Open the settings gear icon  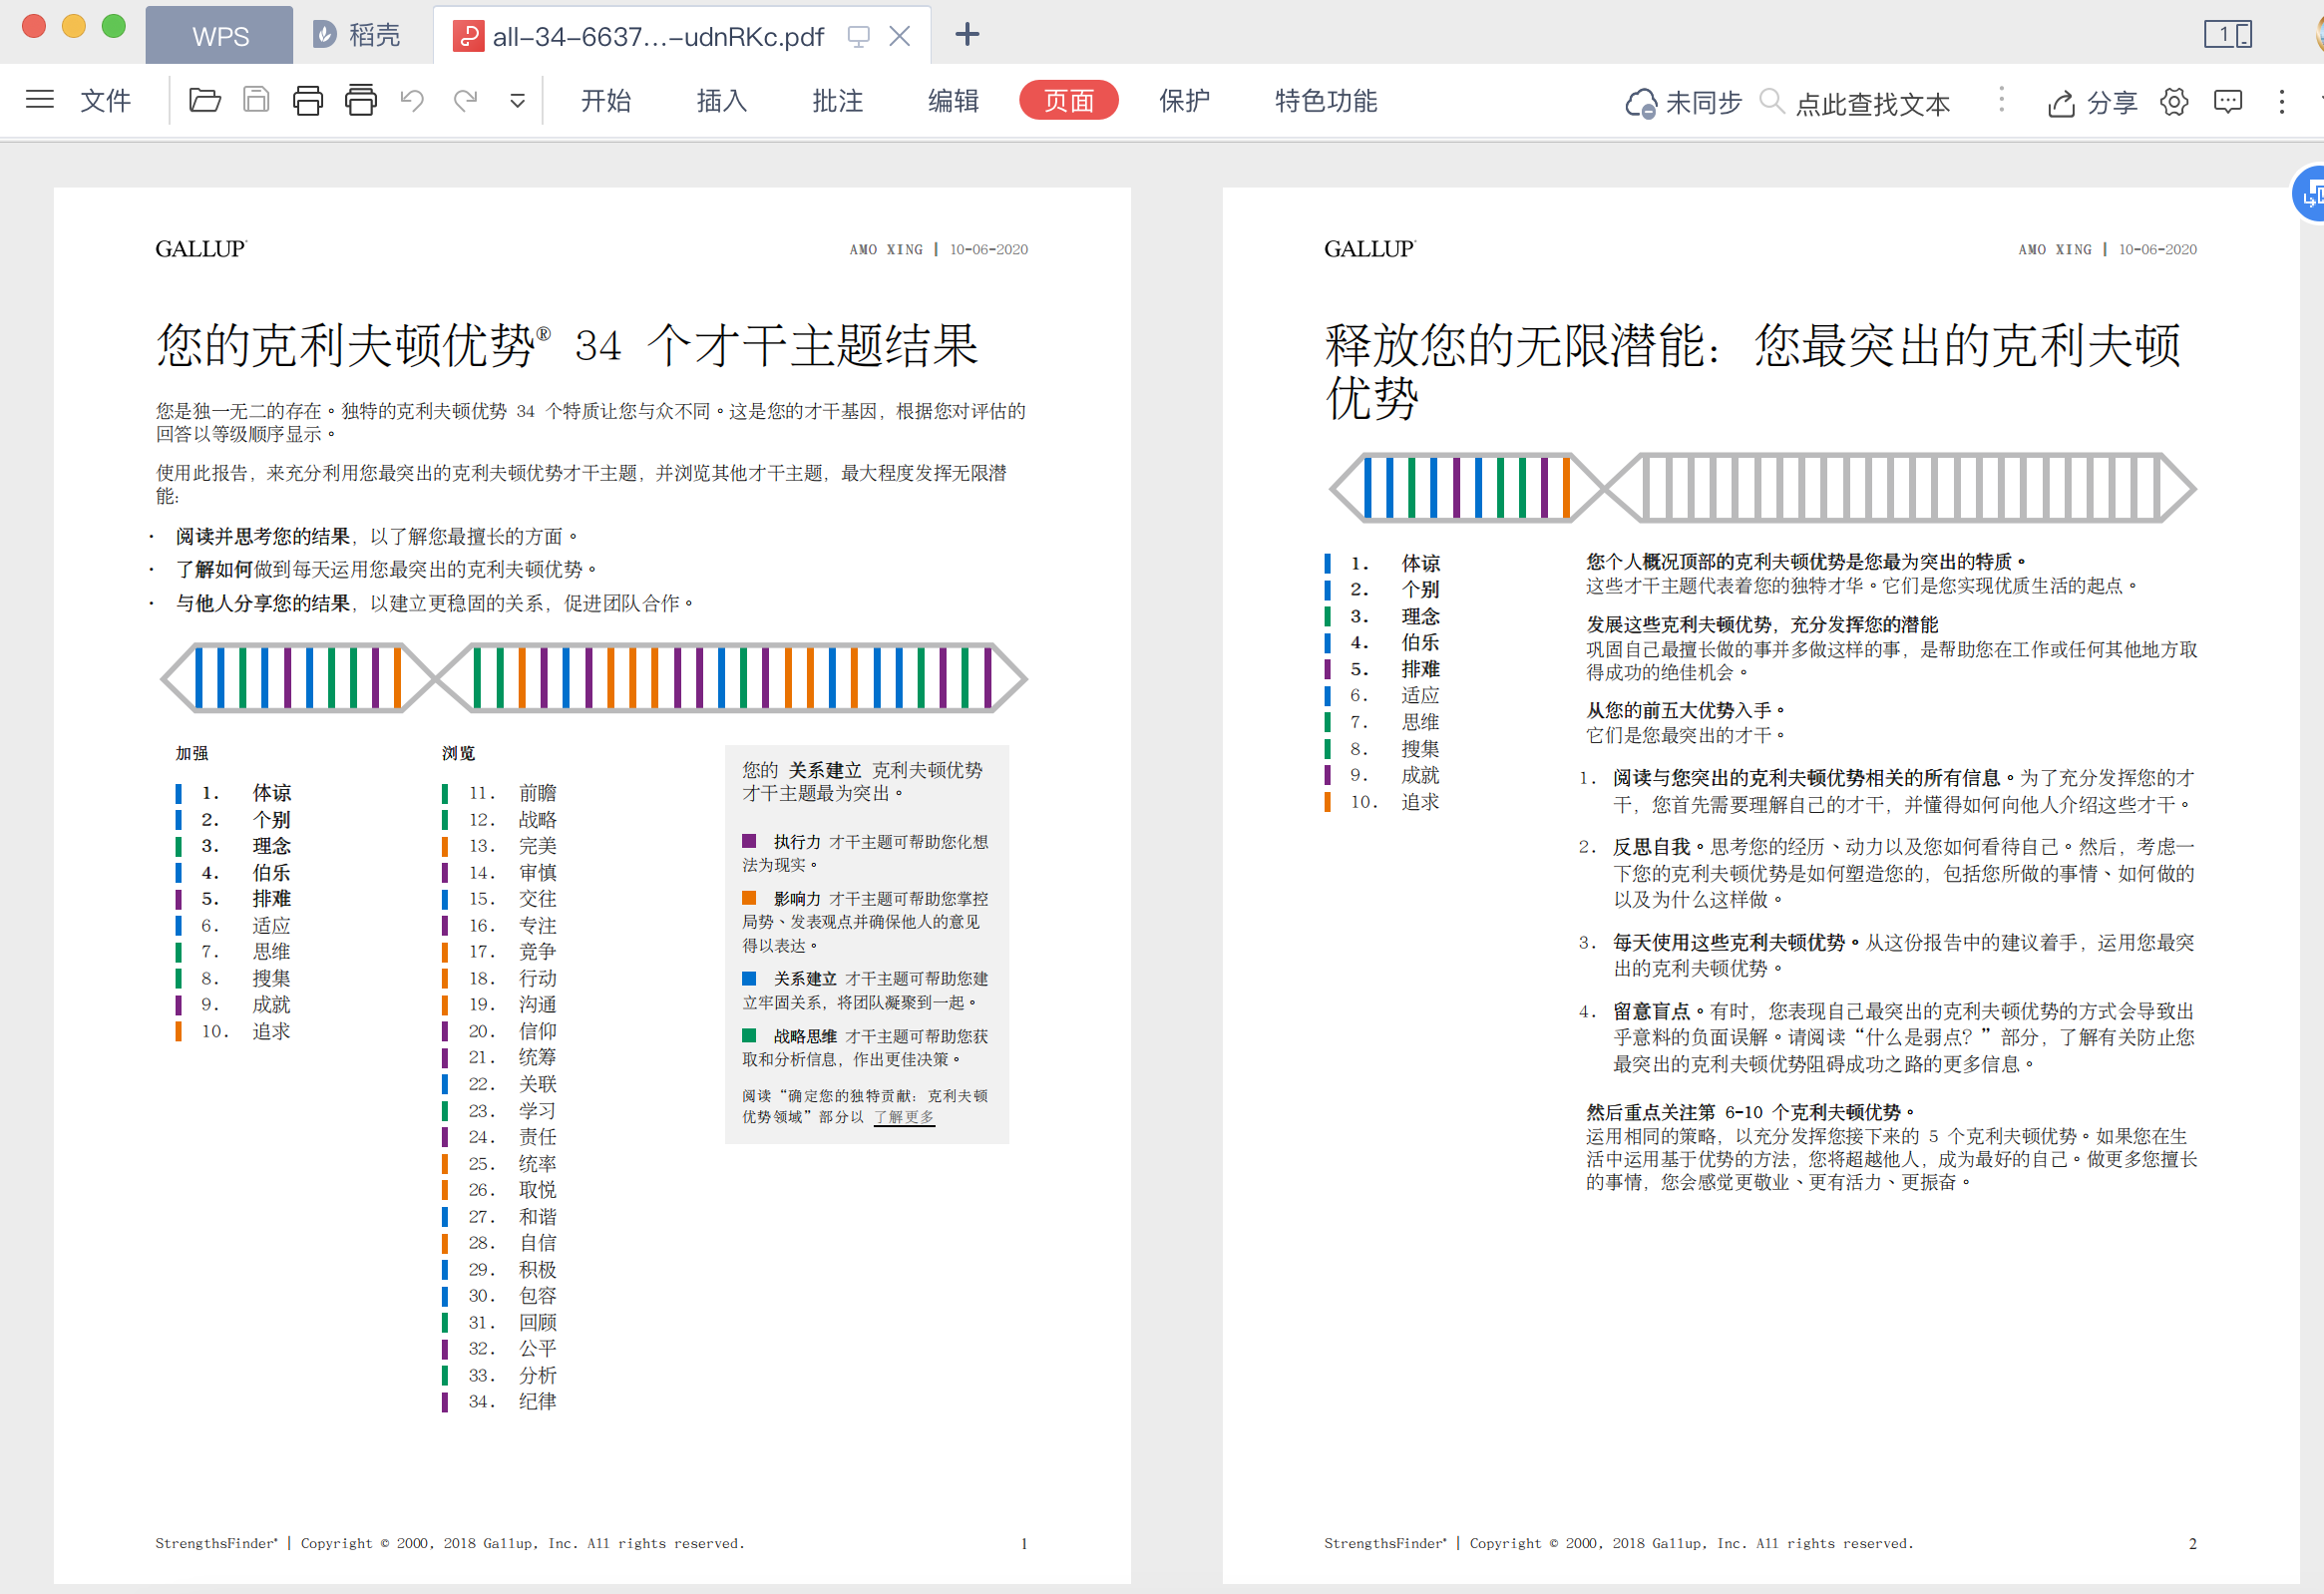click(2174, 102)
